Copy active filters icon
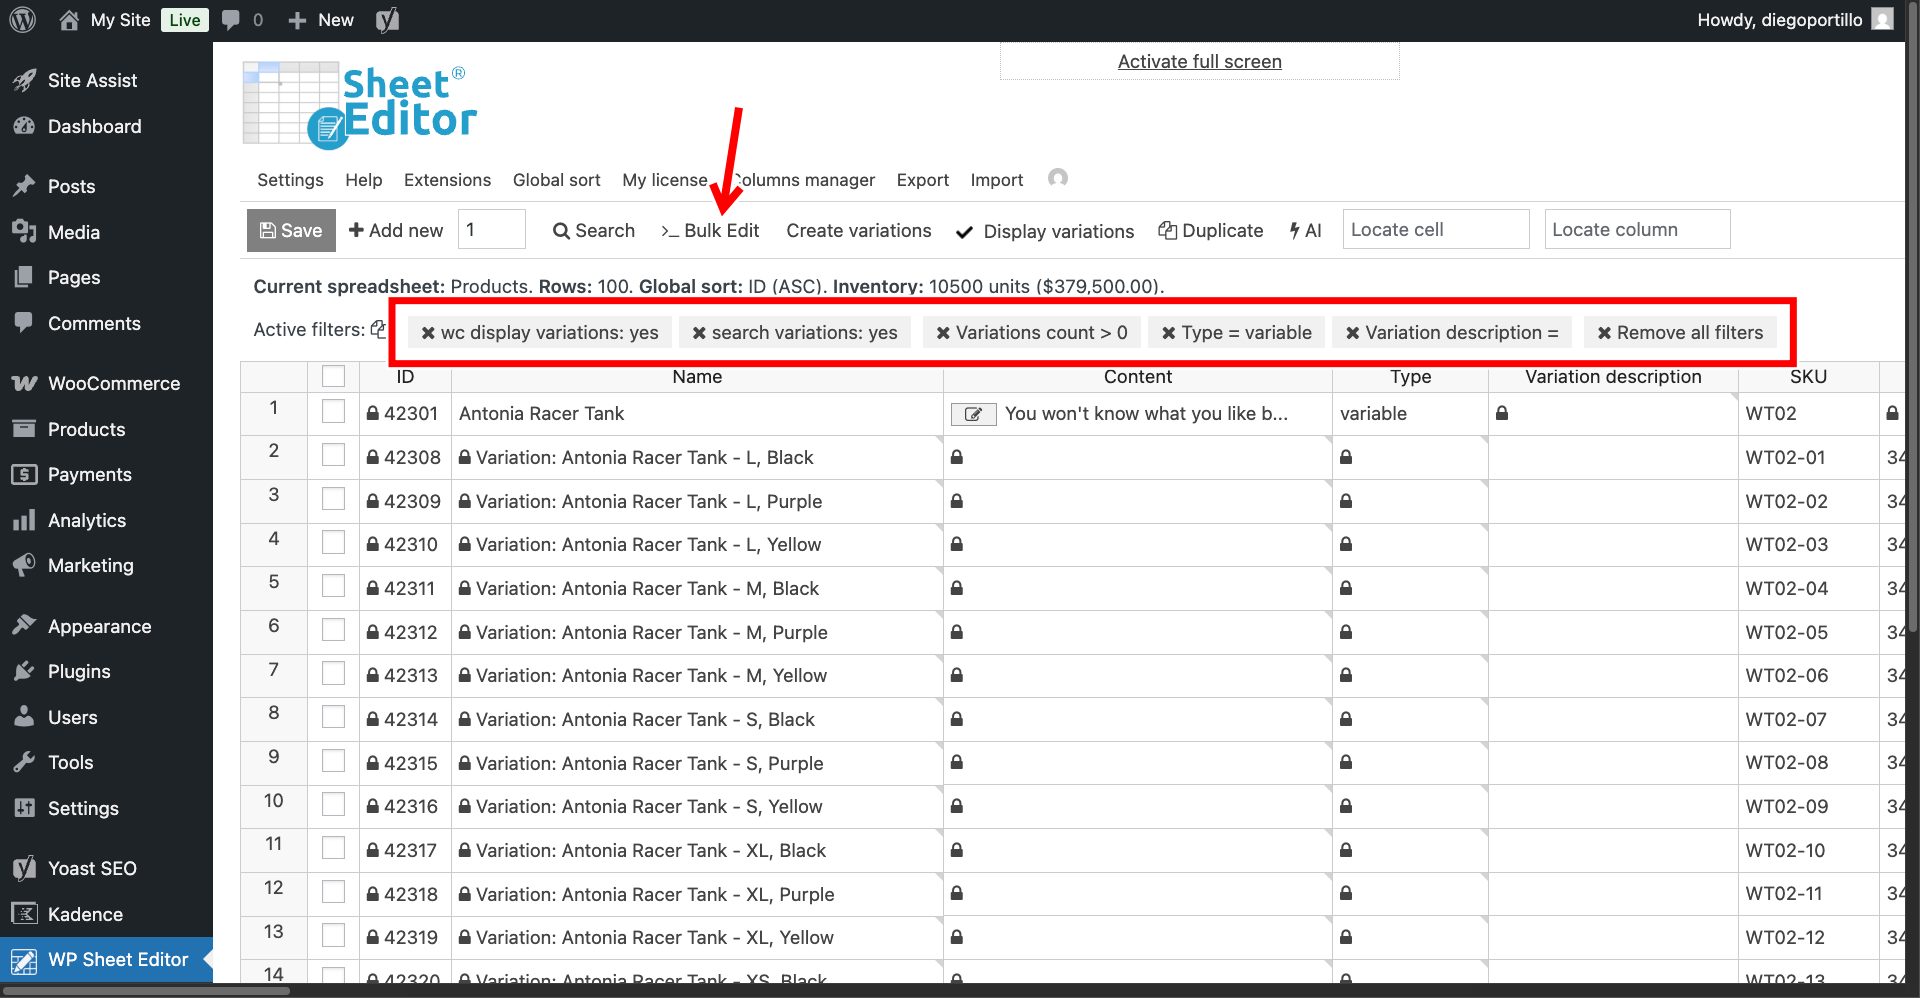The width and height of the screenshot is (1920, 998). coord(378,329)
